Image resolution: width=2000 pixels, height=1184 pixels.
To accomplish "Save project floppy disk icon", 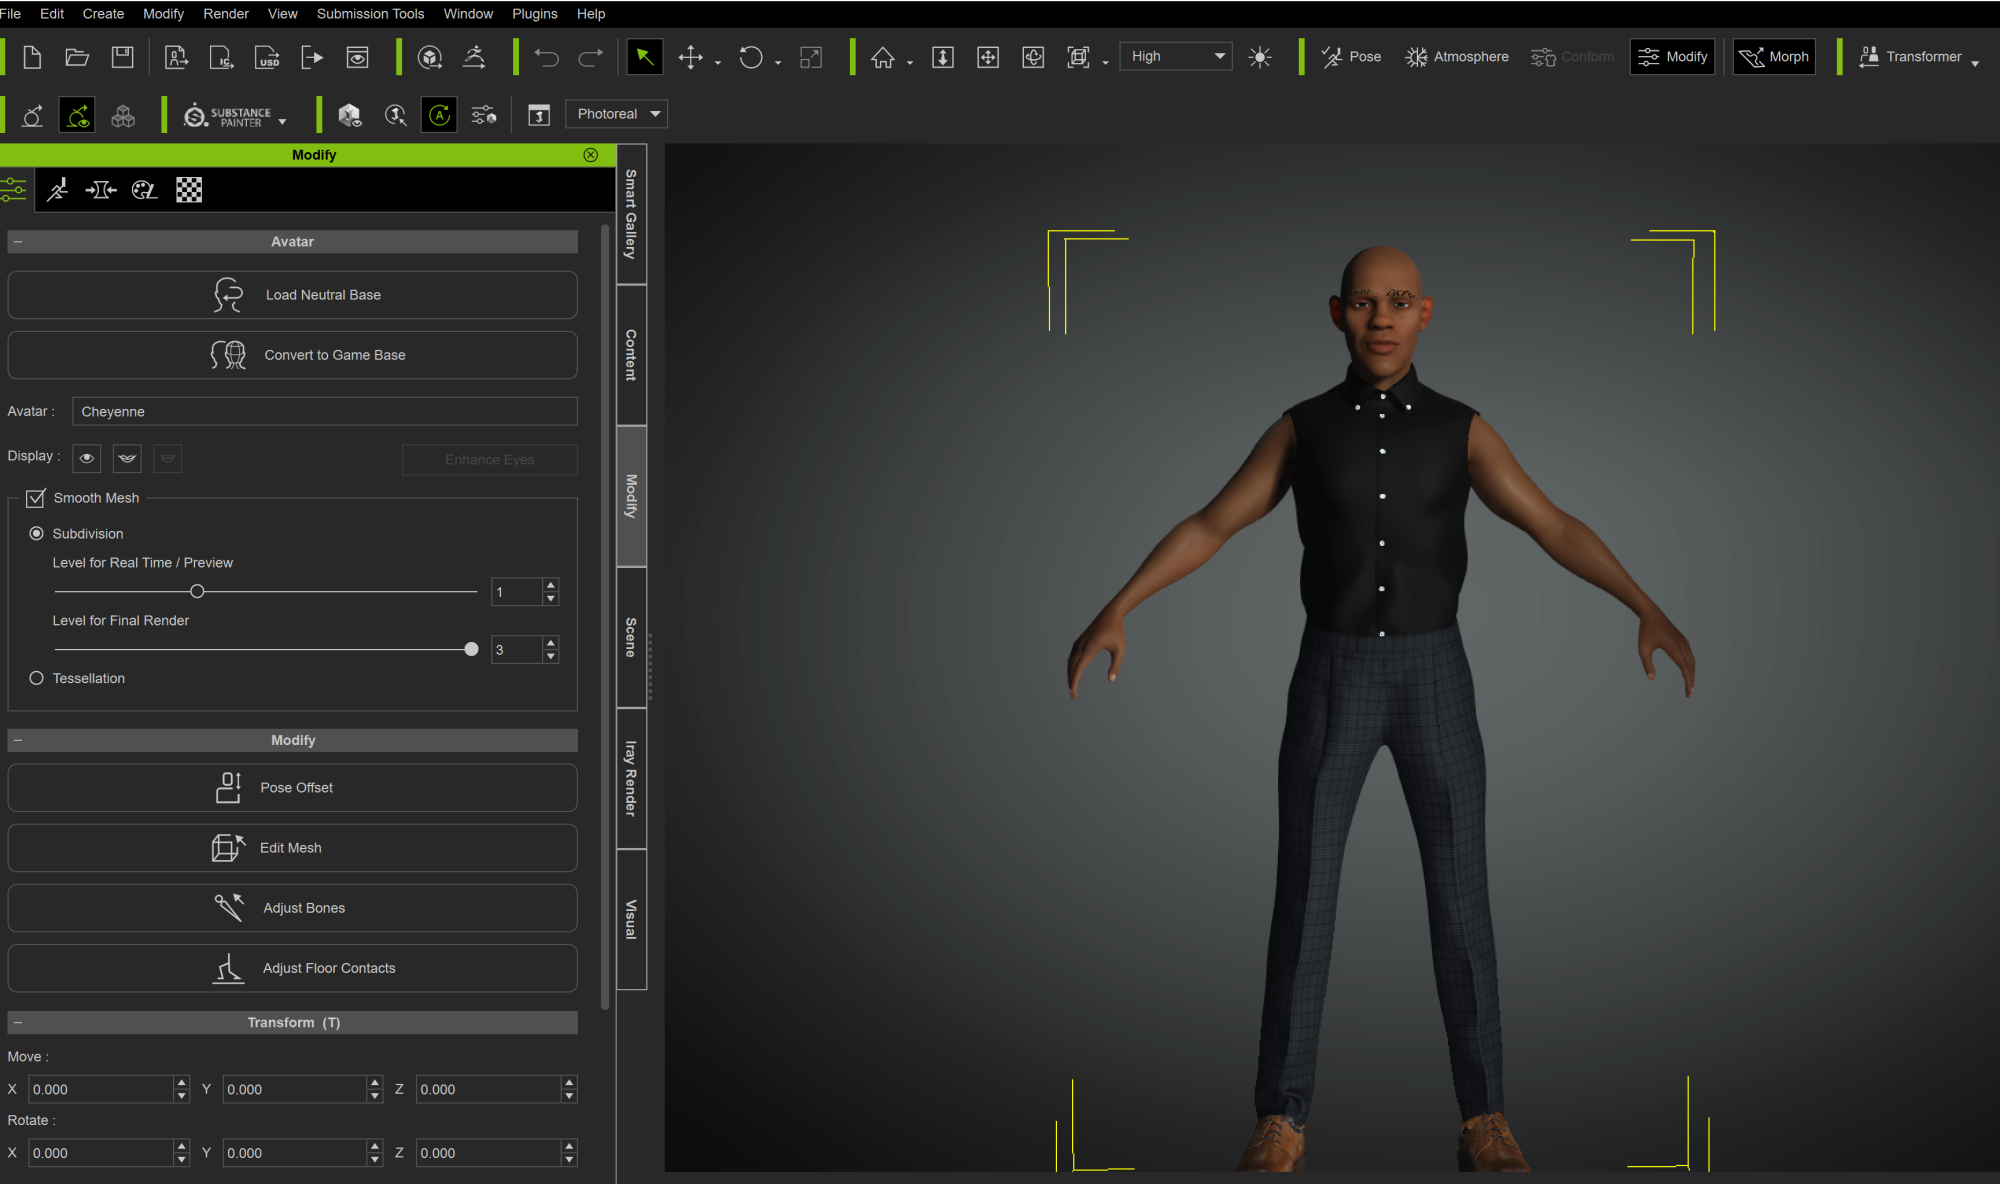I will [x=122, y=57].
